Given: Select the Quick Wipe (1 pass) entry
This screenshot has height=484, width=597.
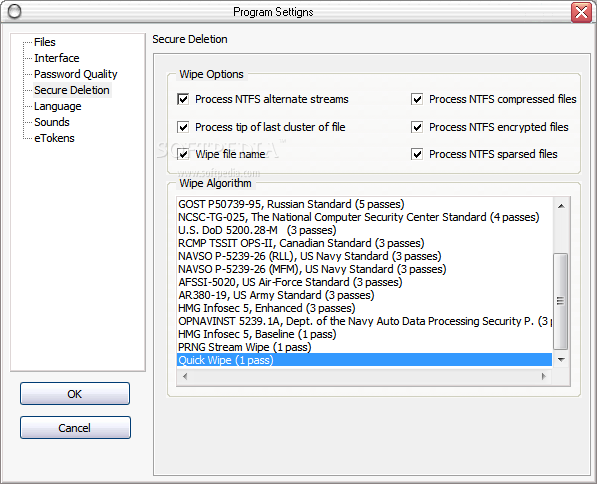Looking at the screenshot, I should [364, 360].
